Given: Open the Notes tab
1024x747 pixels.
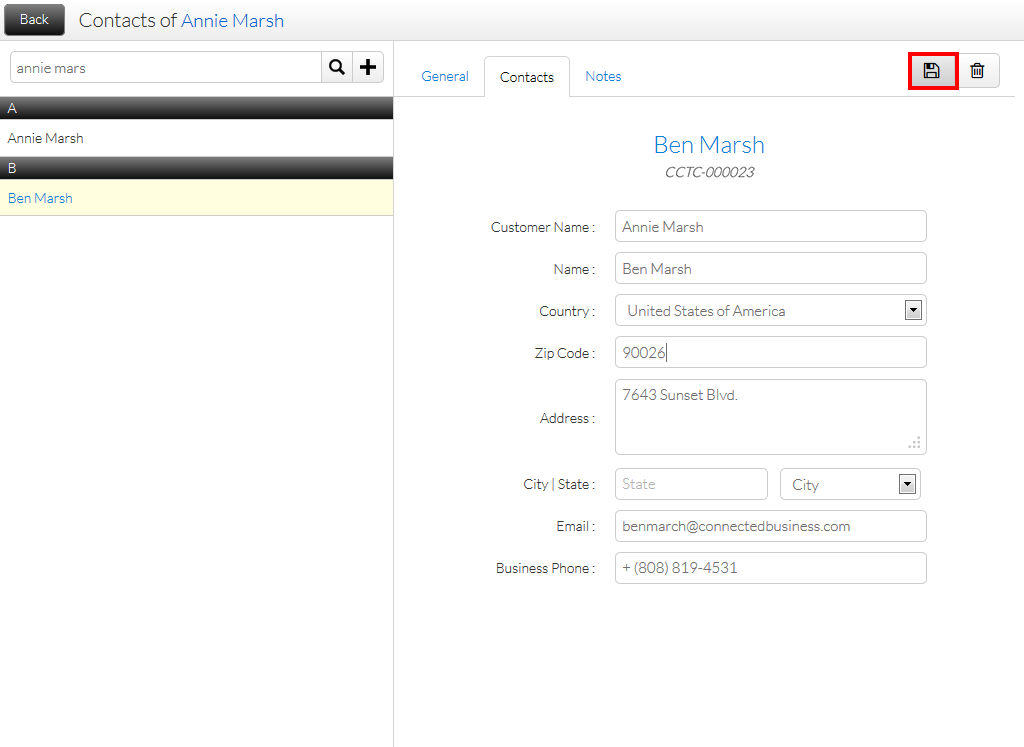Looking at the screenshot, I should pyautogui.click(x=603, y=76).
